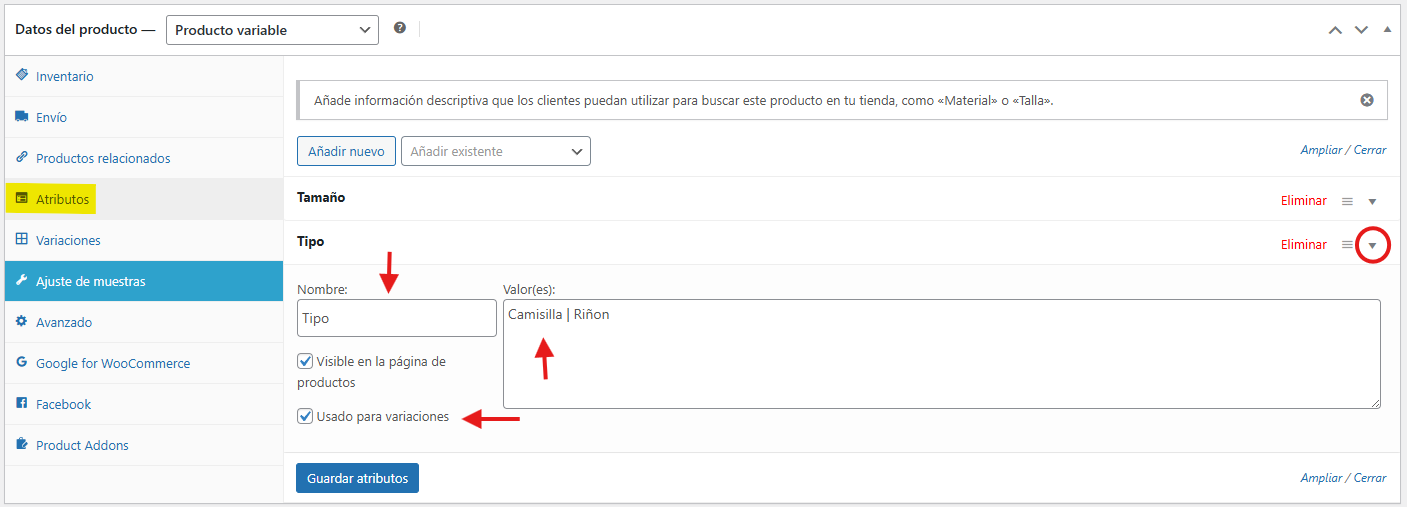Image resolution: width=1407 pixels, height=507 pixels.
Task: Move product data panel up arrow
Action: (1335, 30)
